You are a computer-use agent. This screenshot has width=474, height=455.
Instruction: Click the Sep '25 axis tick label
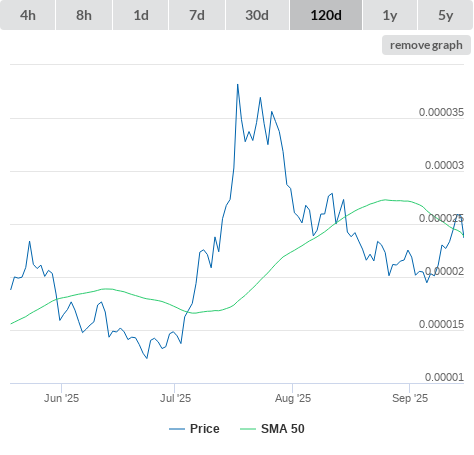(410, 398)
